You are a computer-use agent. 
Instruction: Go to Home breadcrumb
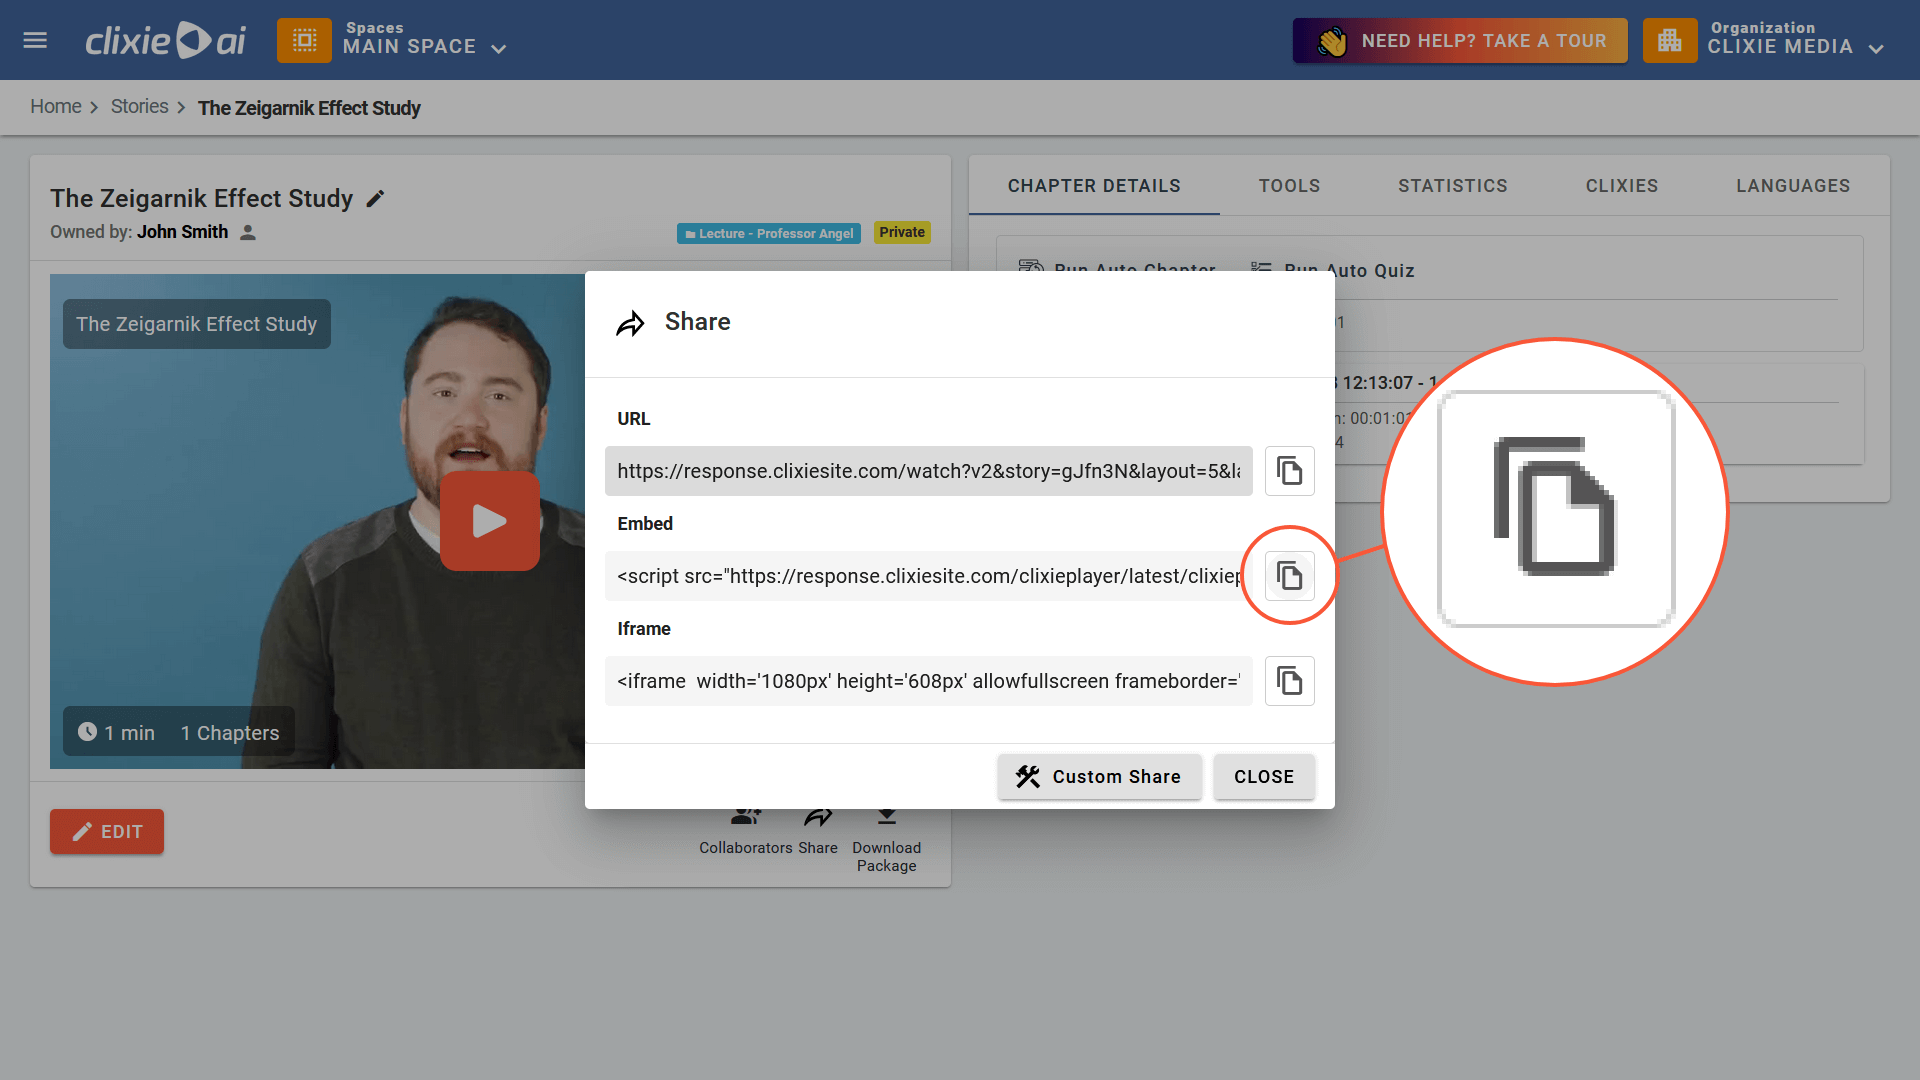[56, 107]
